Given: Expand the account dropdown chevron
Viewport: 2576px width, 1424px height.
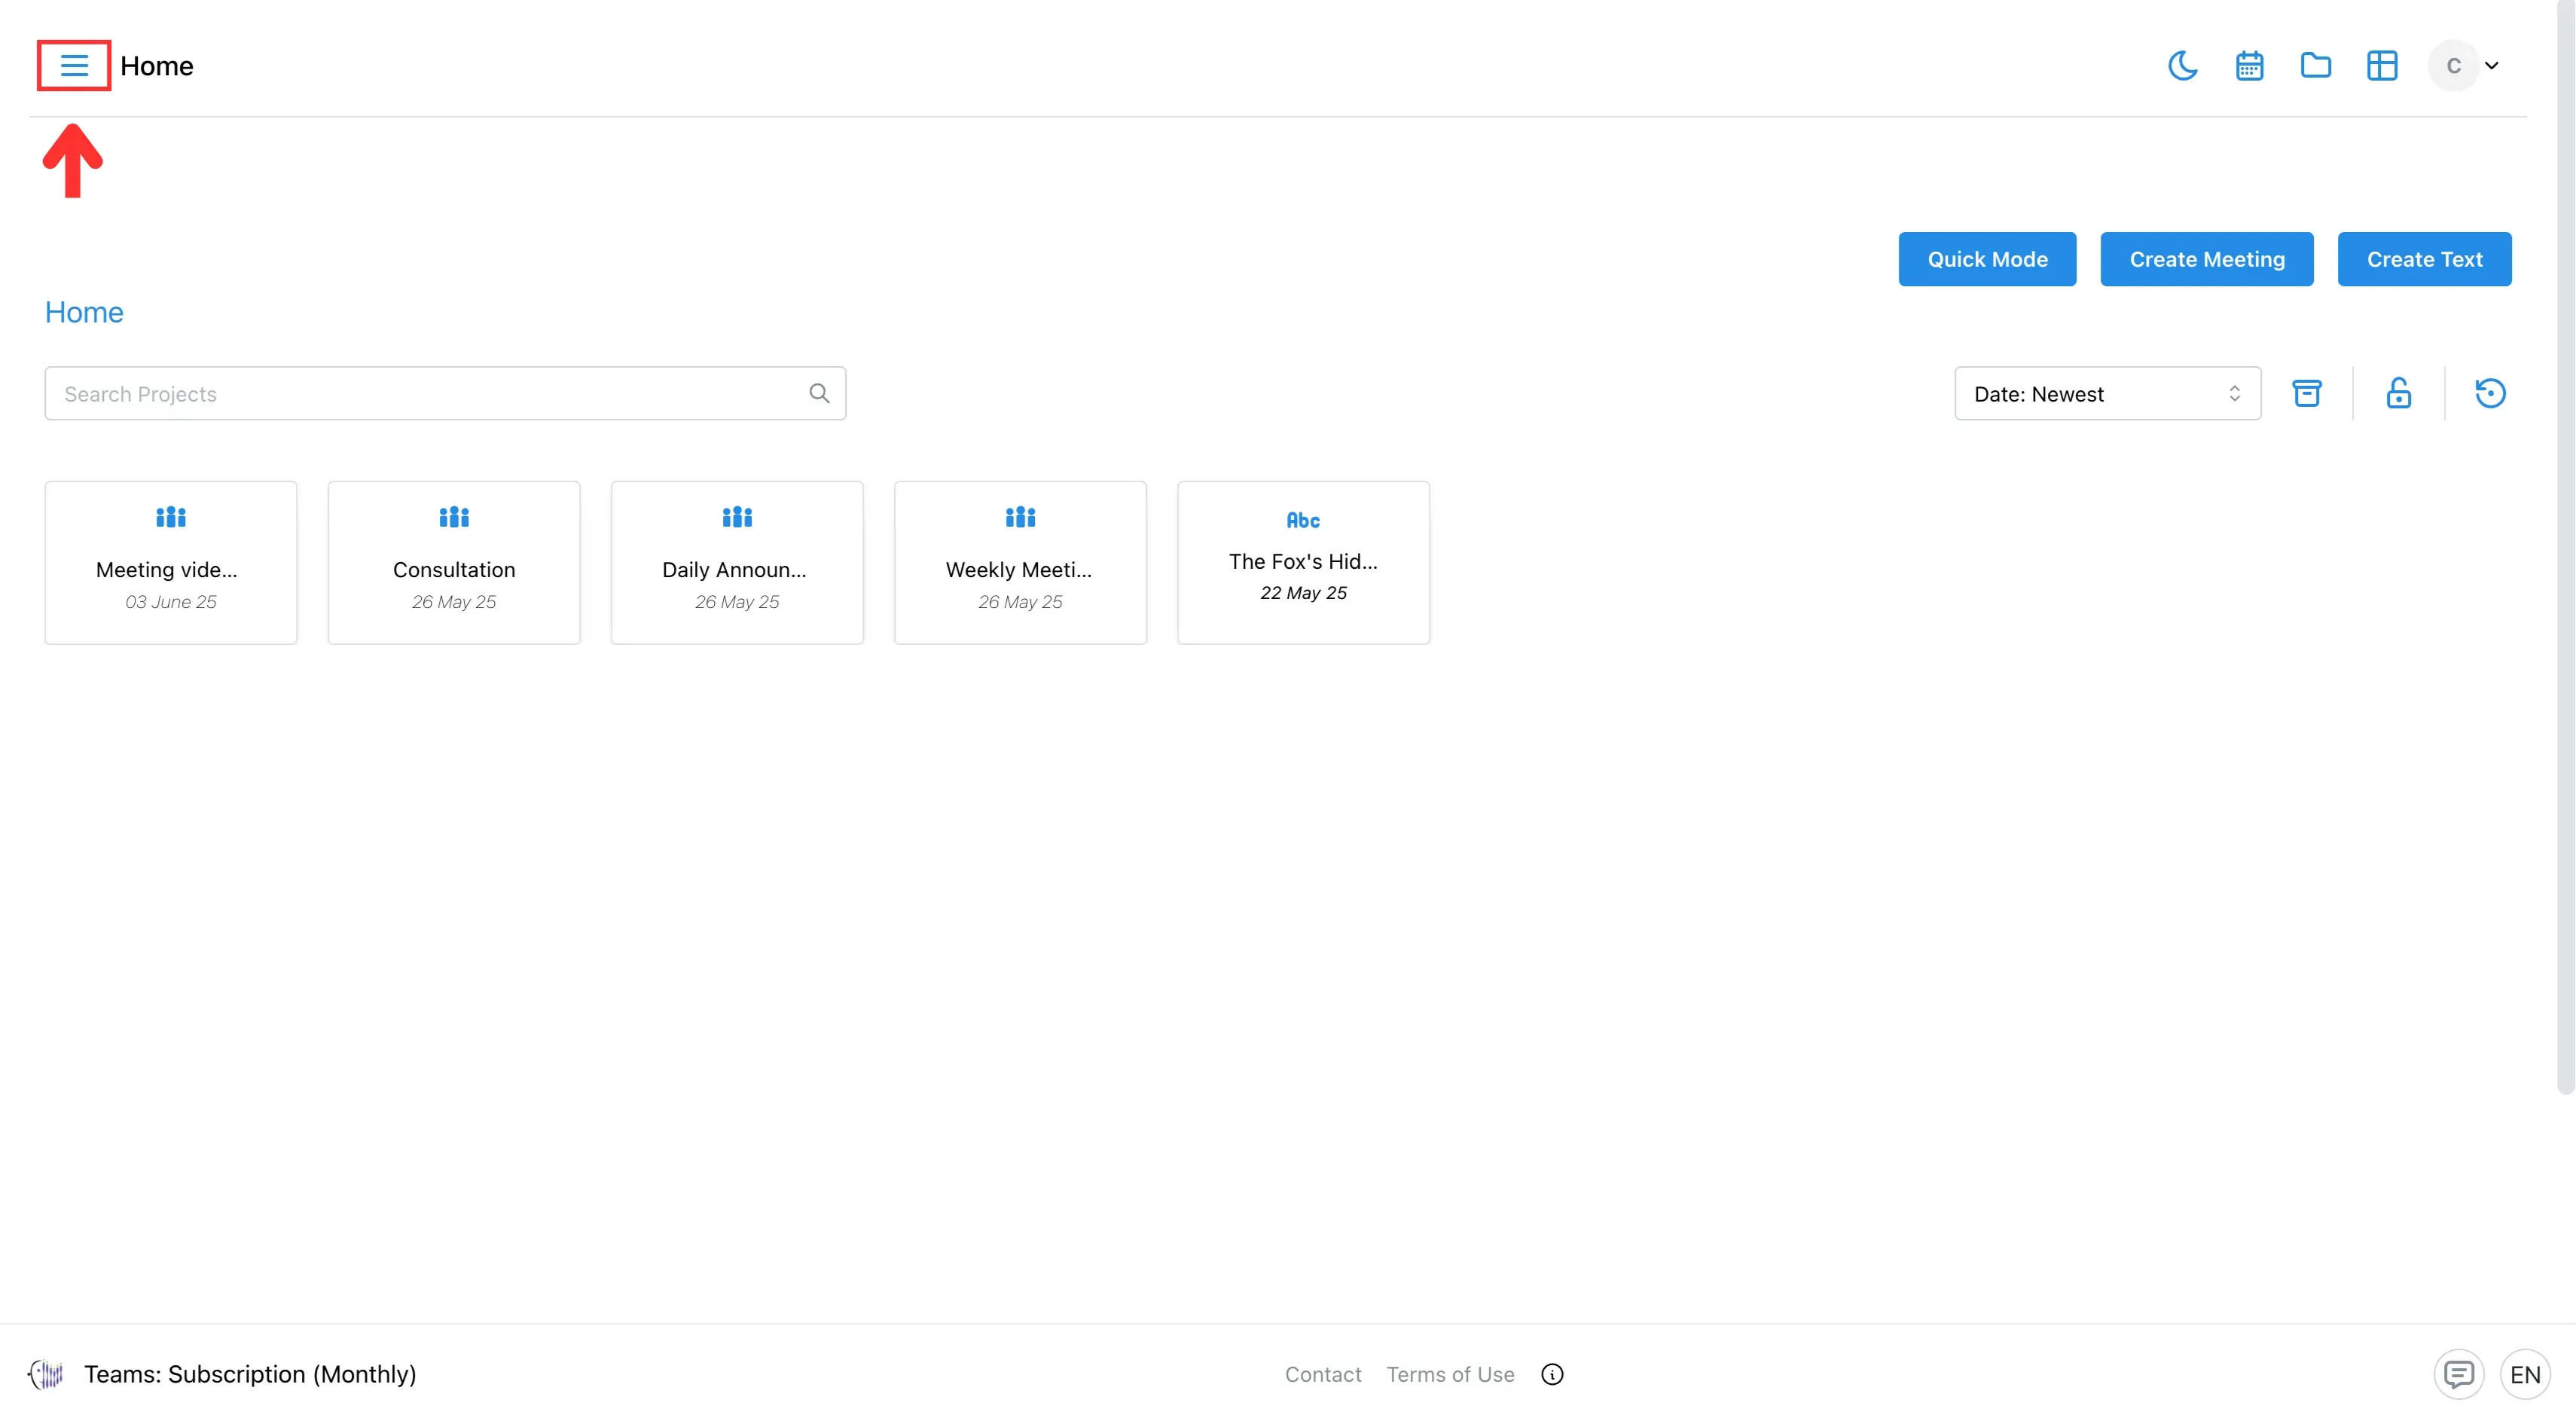Looking at the screenshot, I should pos(2492,66).
